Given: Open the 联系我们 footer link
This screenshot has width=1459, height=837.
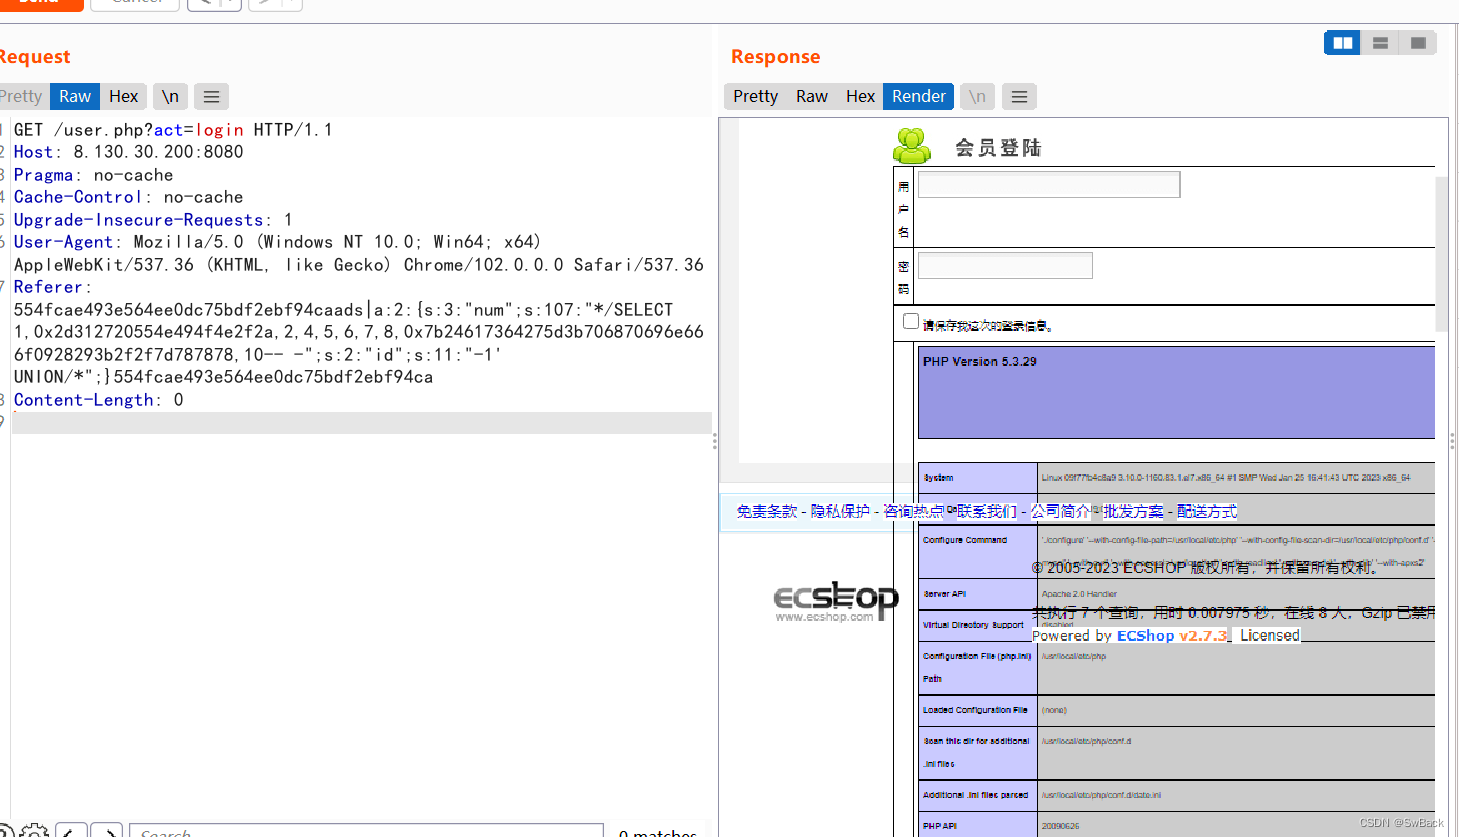Looking at the screenshot, I should 986,511.
